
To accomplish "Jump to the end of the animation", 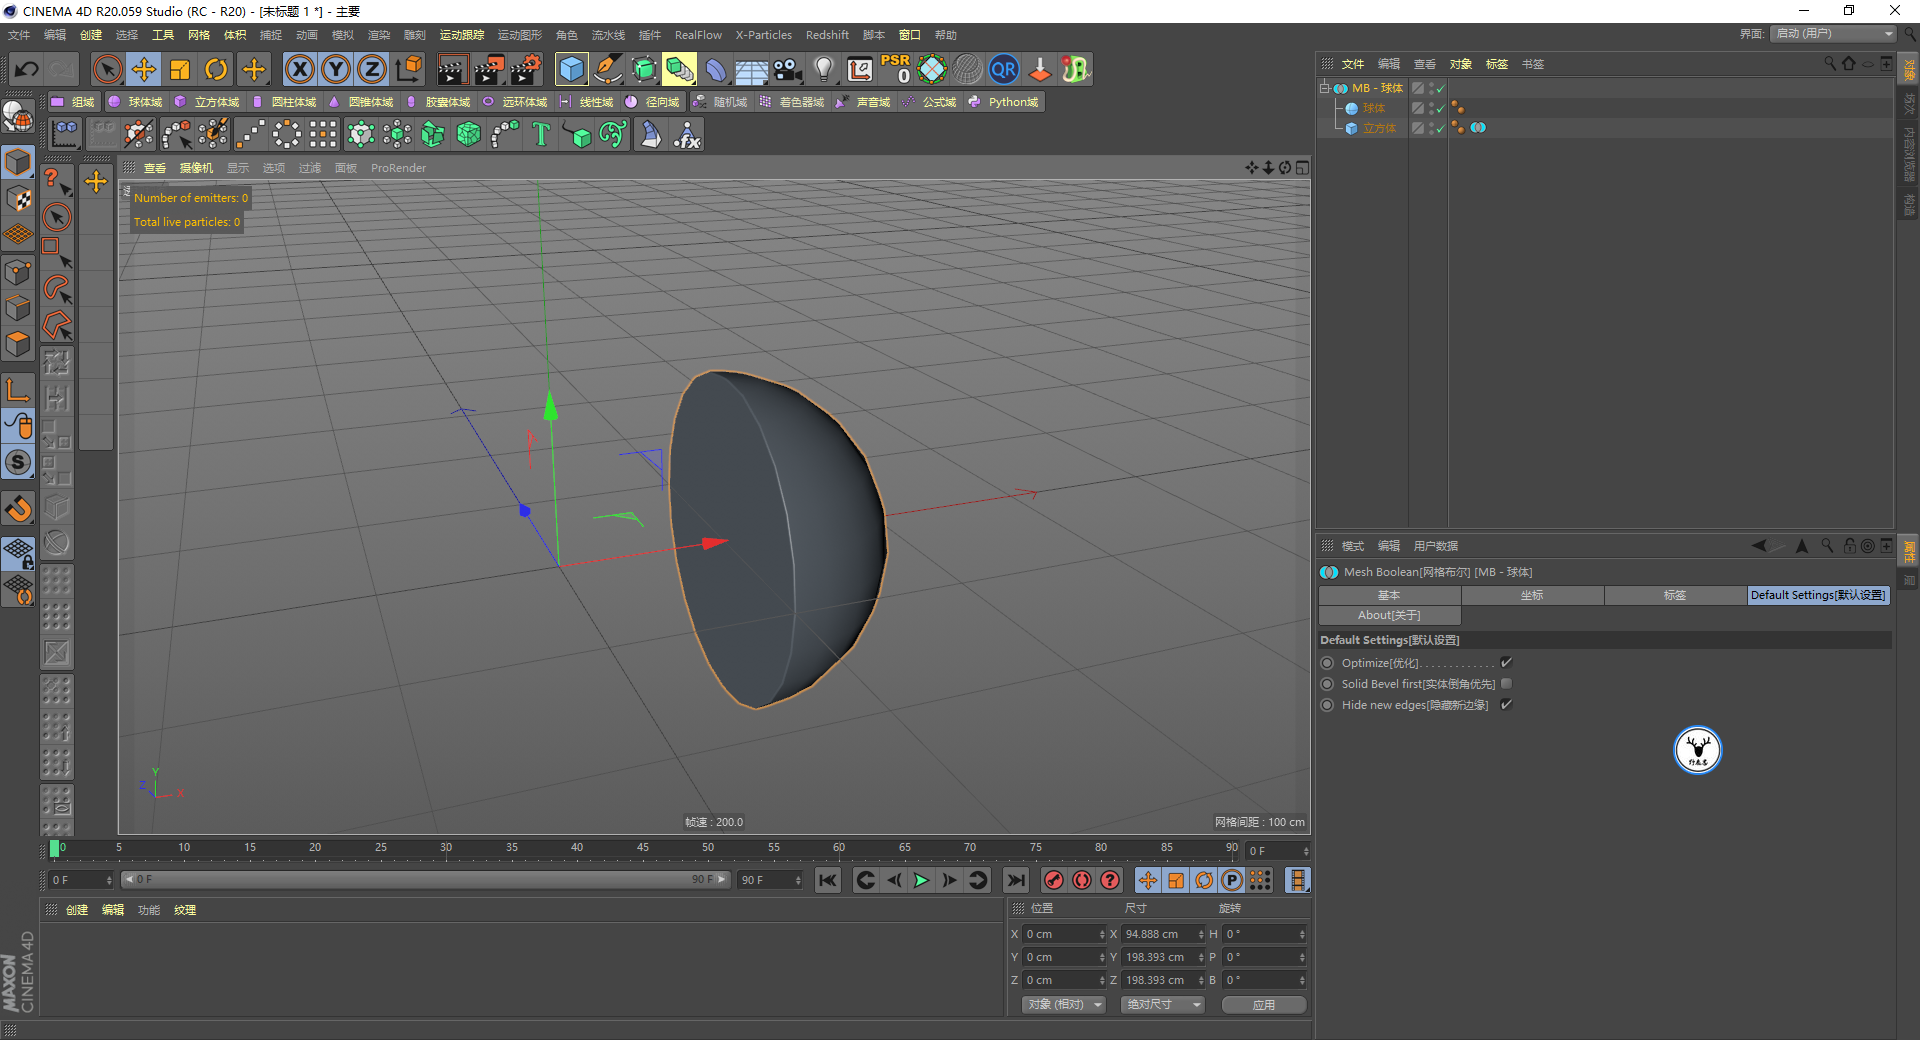I will (x=1016, y=880).
